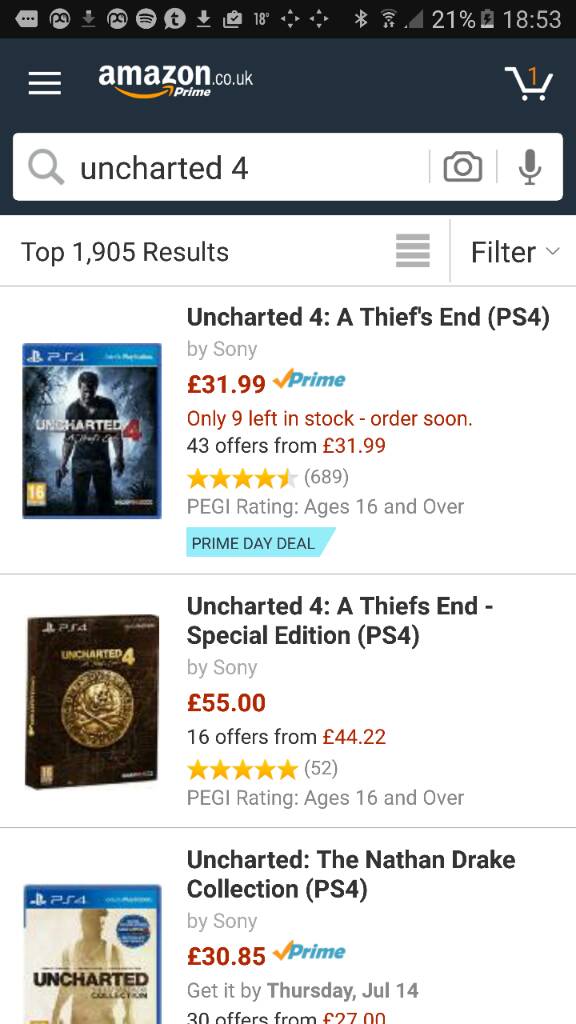Switch results layout with list view icon
This screenshot has height=1024, width=576.
click(x=413, y=251)
